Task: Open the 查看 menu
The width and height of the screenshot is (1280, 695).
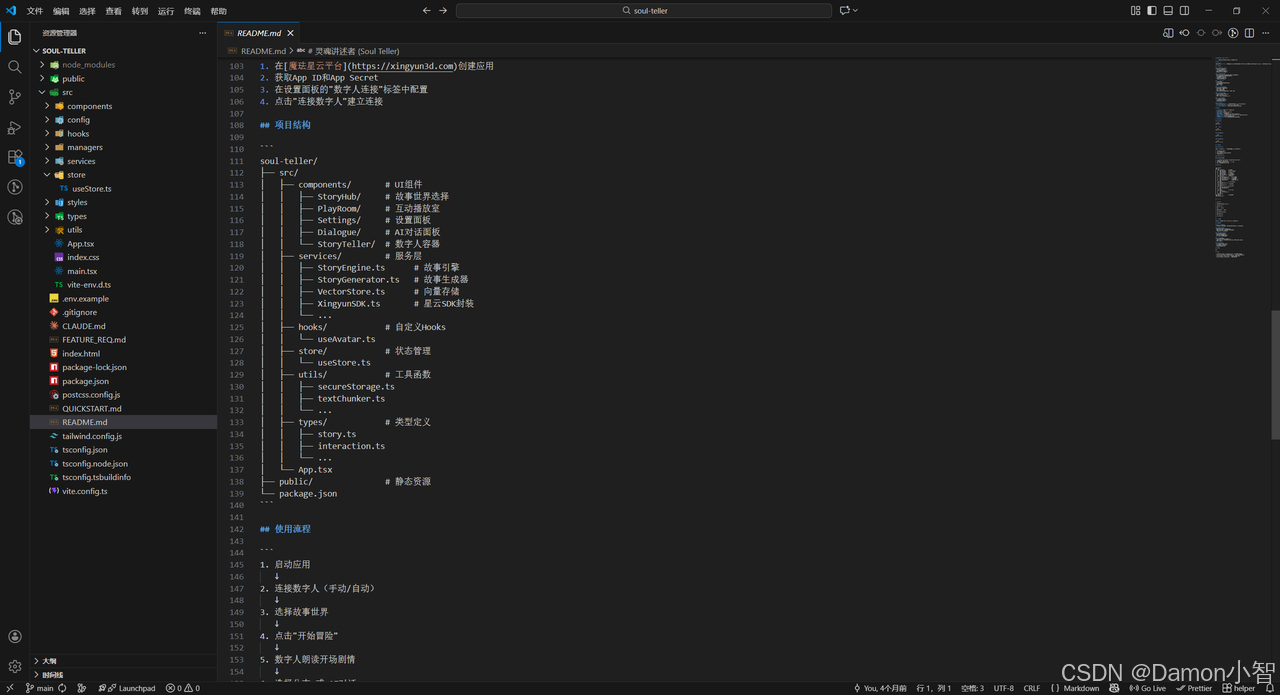Action: tap(113, 11)
